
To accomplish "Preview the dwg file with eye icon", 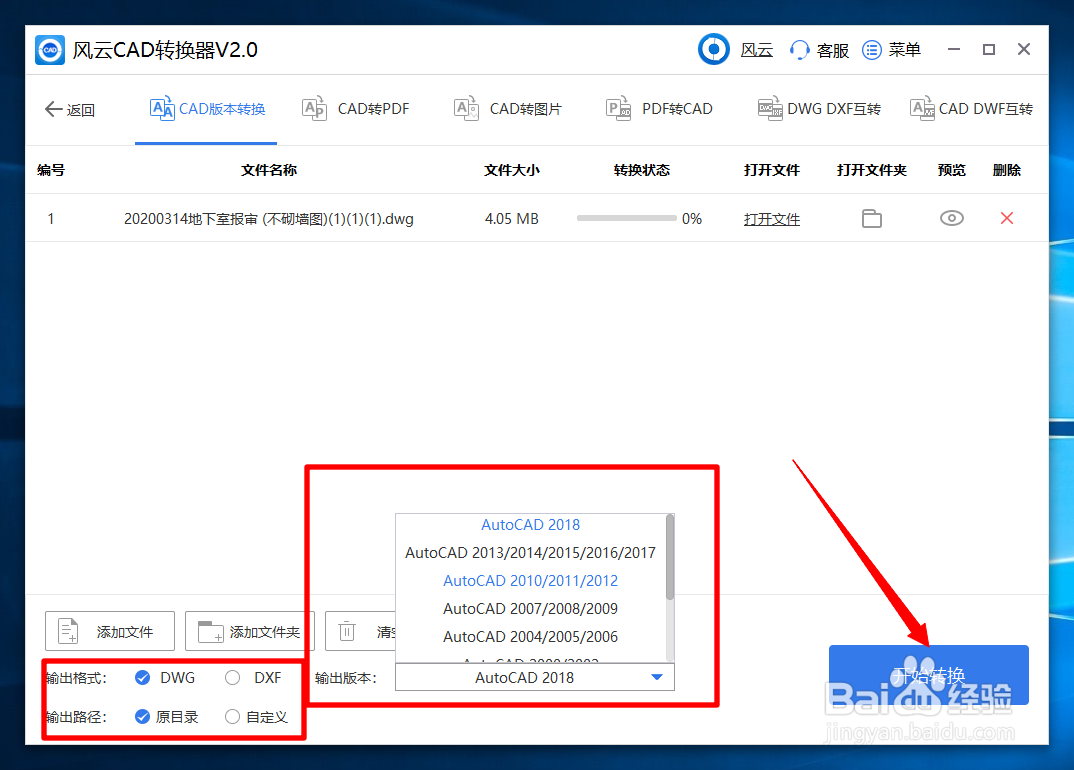I will tap(951, 218).
